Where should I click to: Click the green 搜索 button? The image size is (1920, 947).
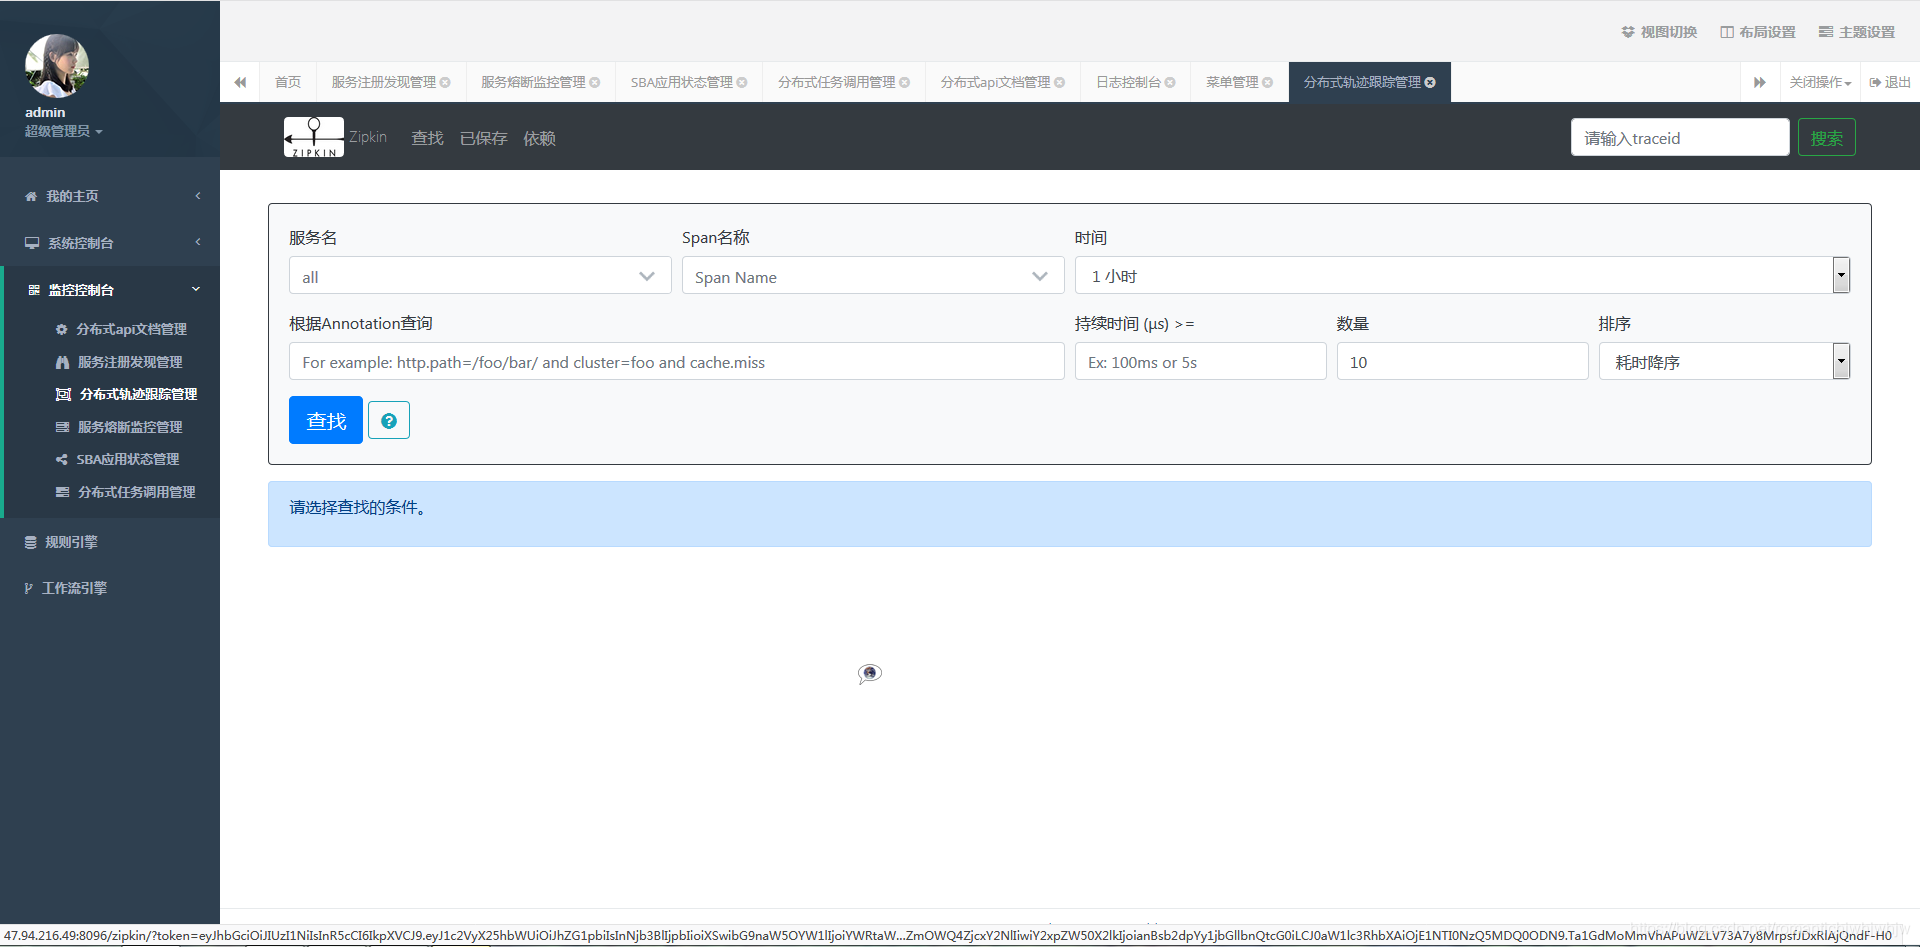[x=1826, y=138]
